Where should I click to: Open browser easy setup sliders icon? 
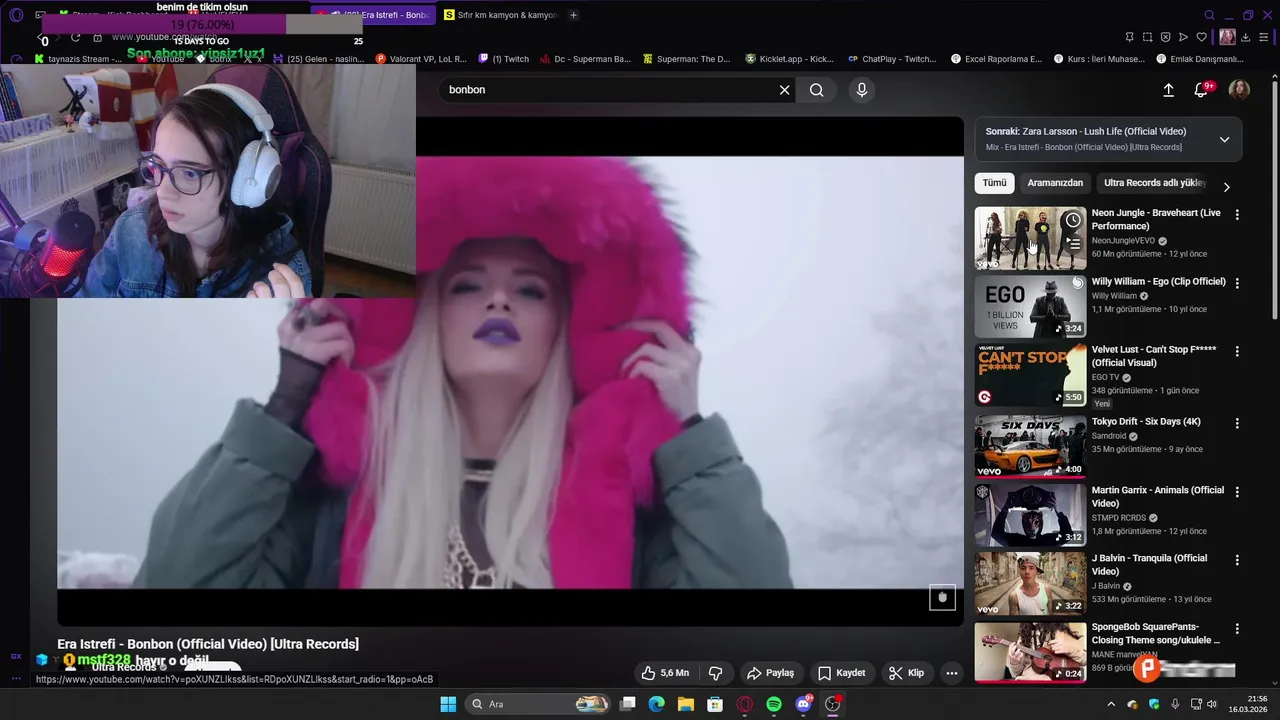[x=1264, y=37]
